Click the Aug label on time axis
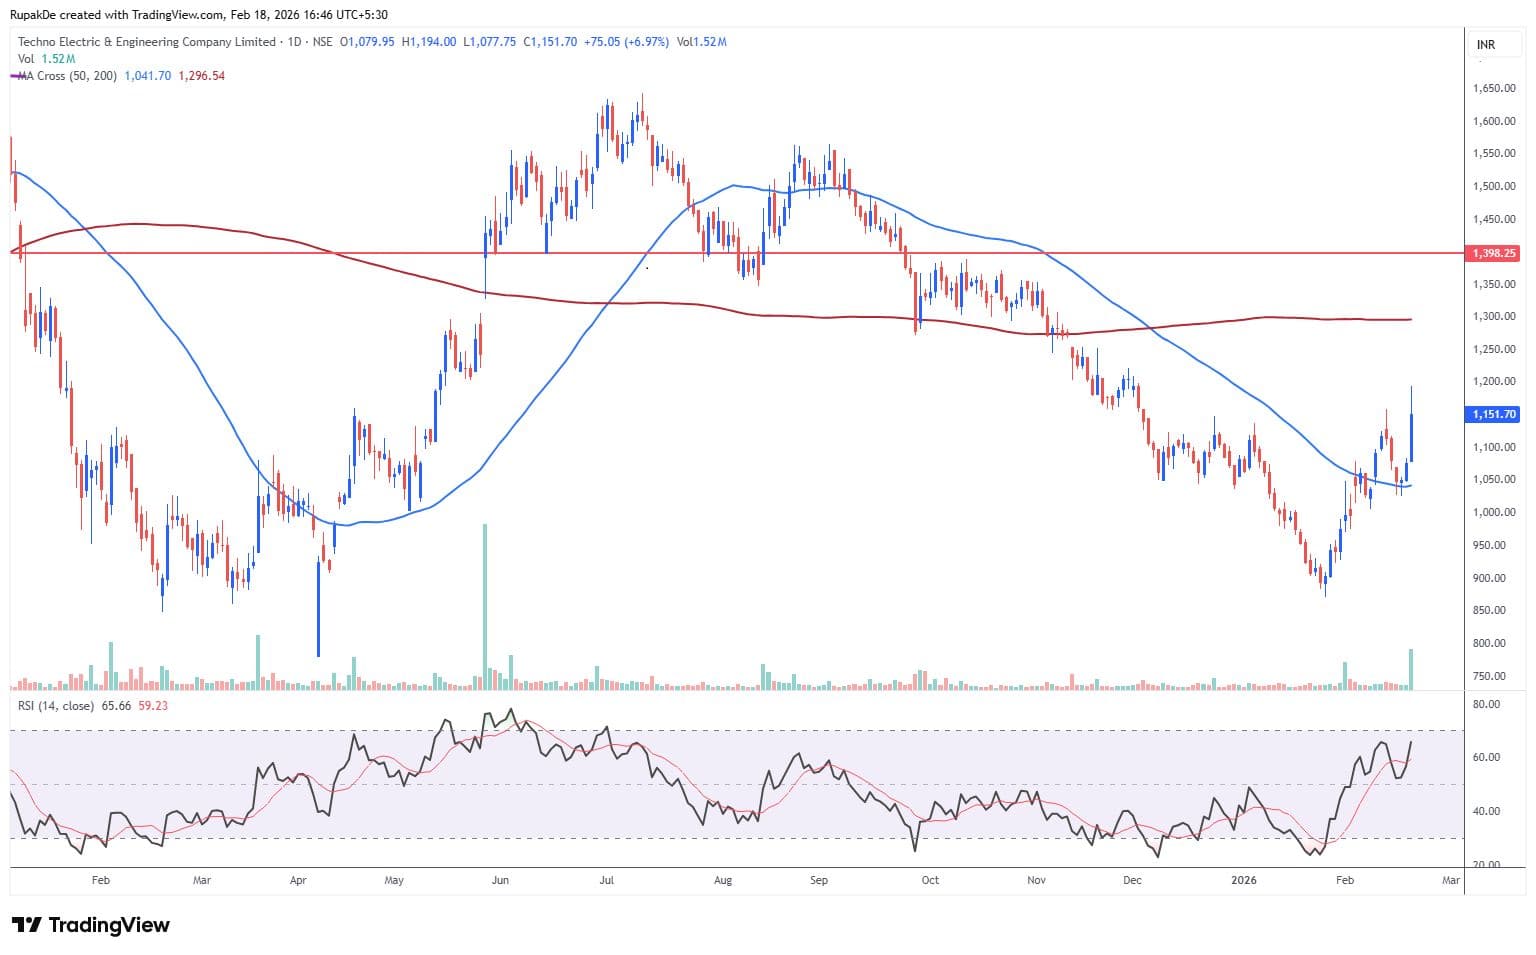 723,881
